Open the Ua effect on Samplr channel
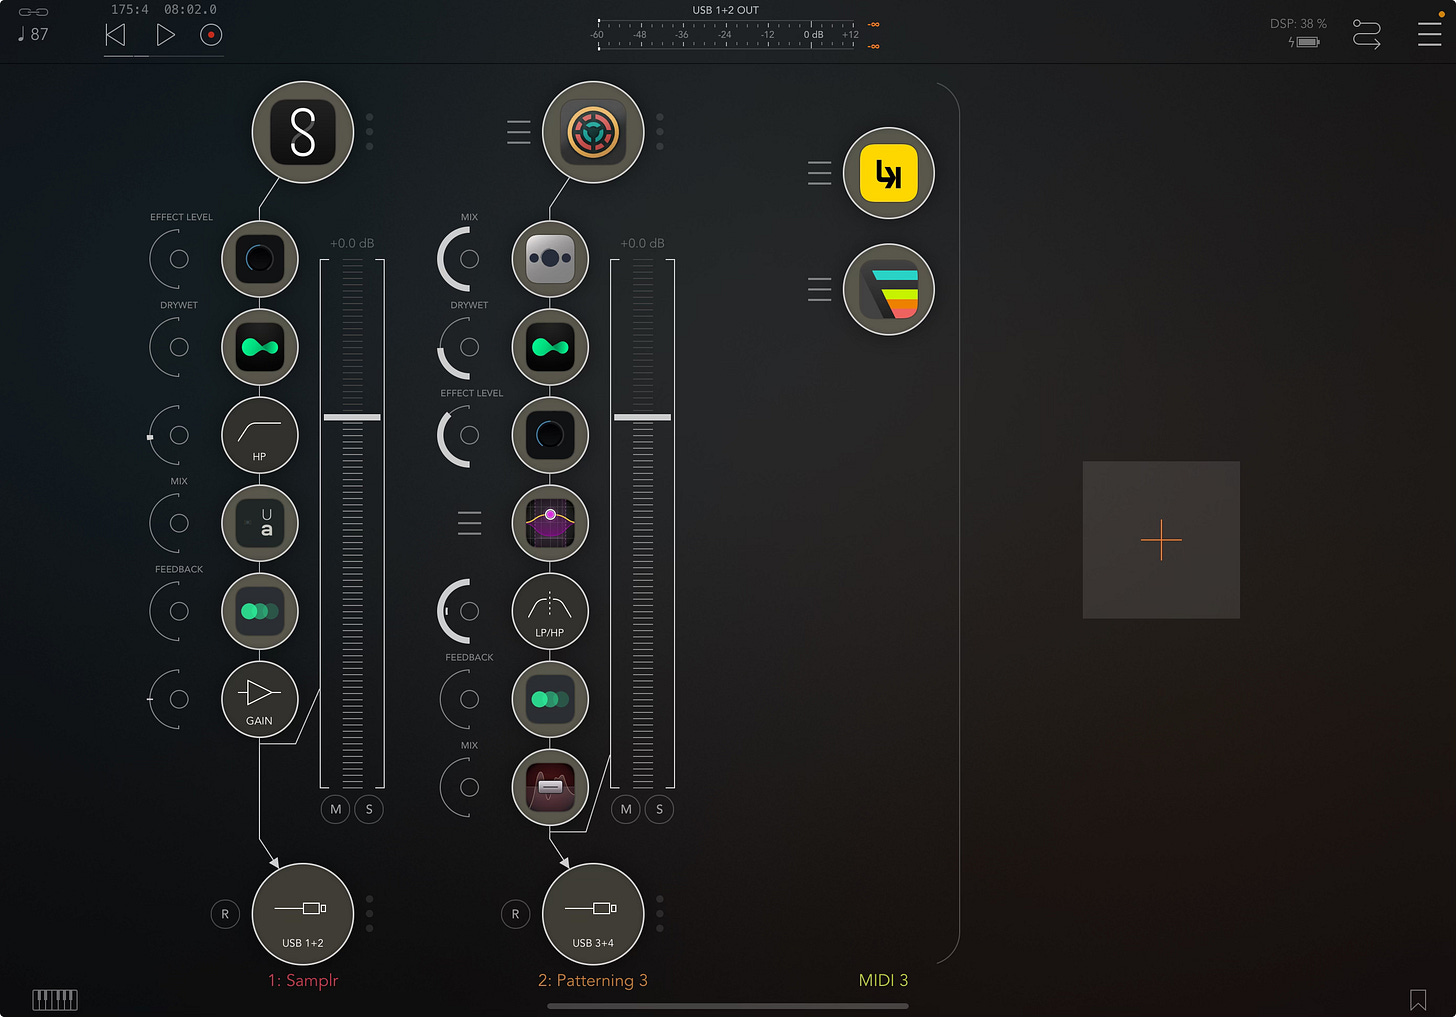Viewport: 1456px width, 1017px height. coord(260,523)
